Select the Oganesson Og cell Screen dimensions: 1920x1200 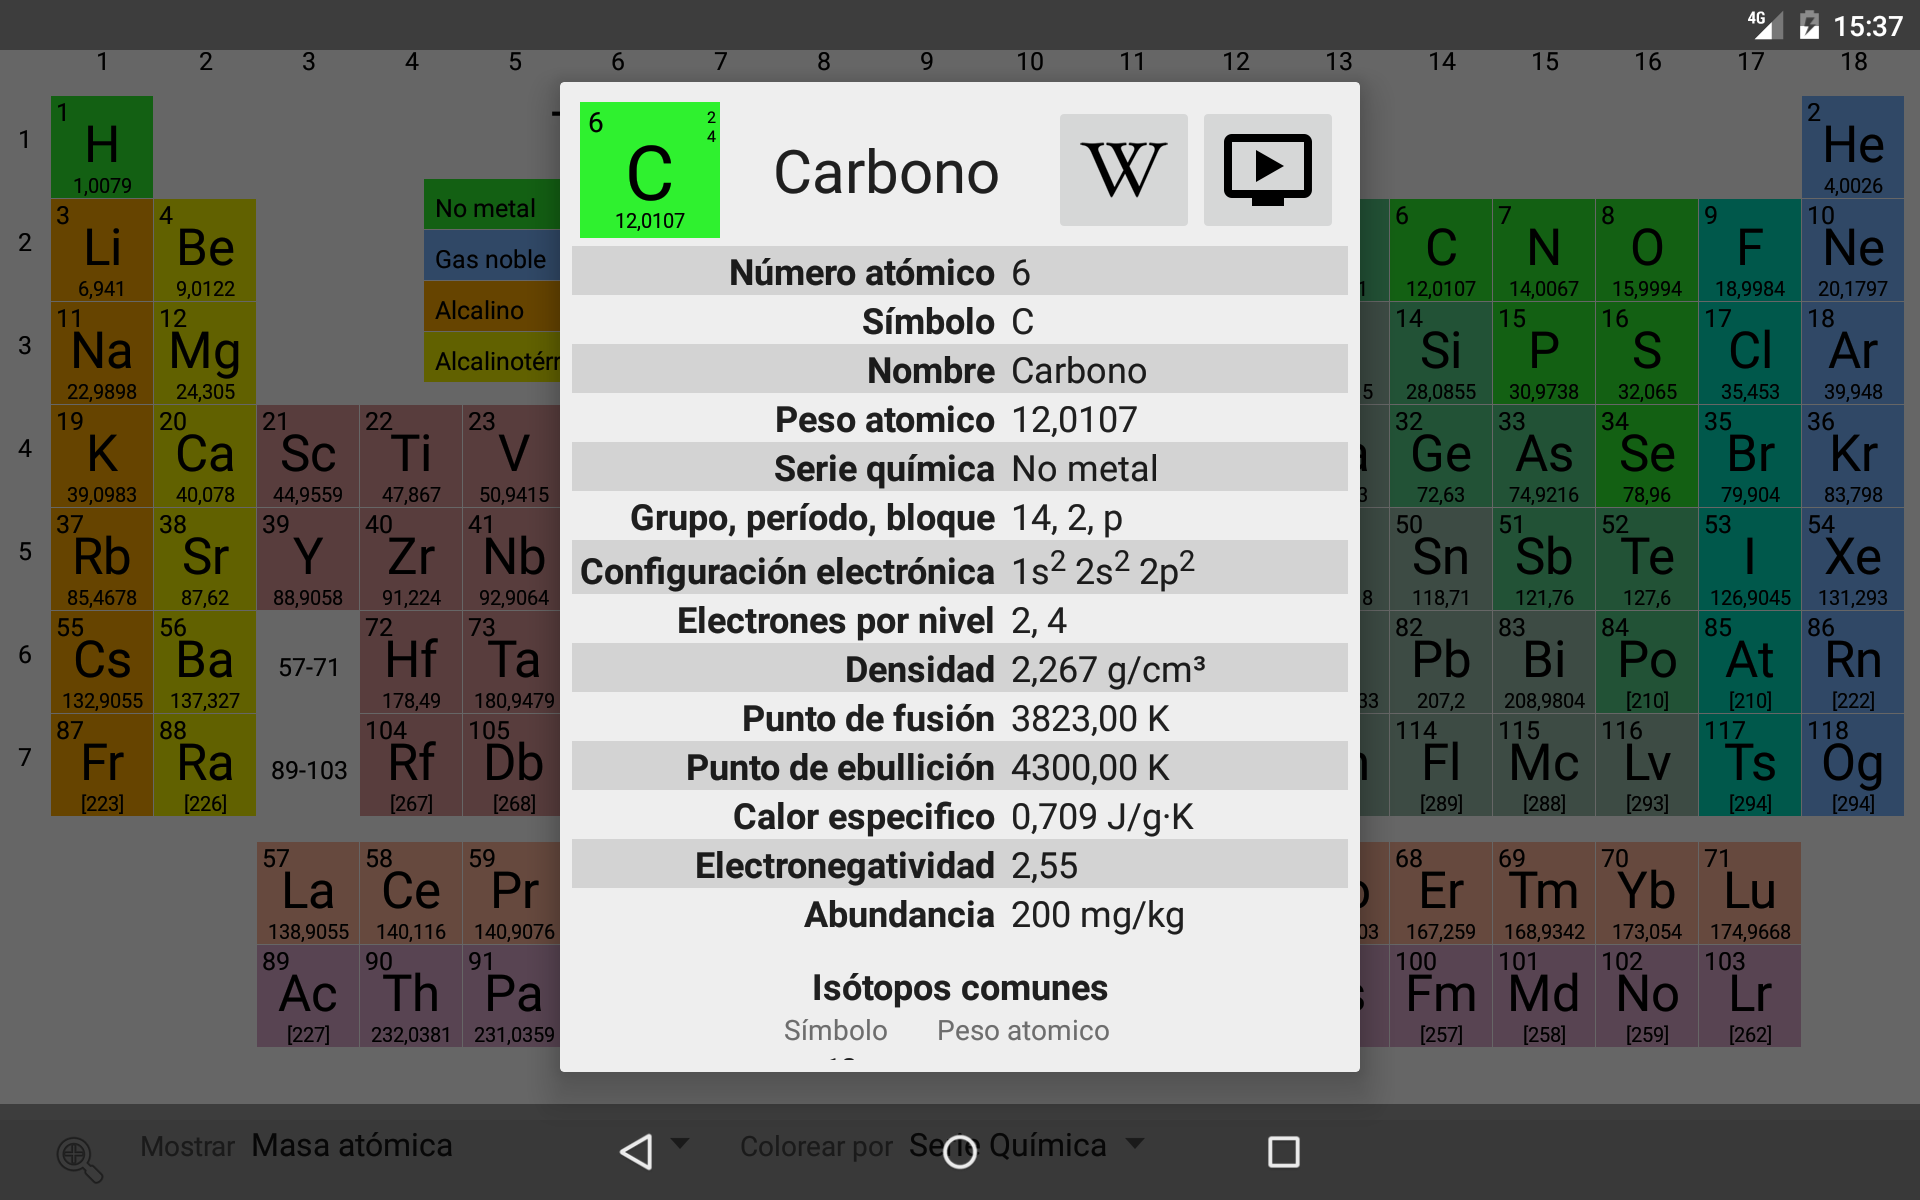point(1852,765)
